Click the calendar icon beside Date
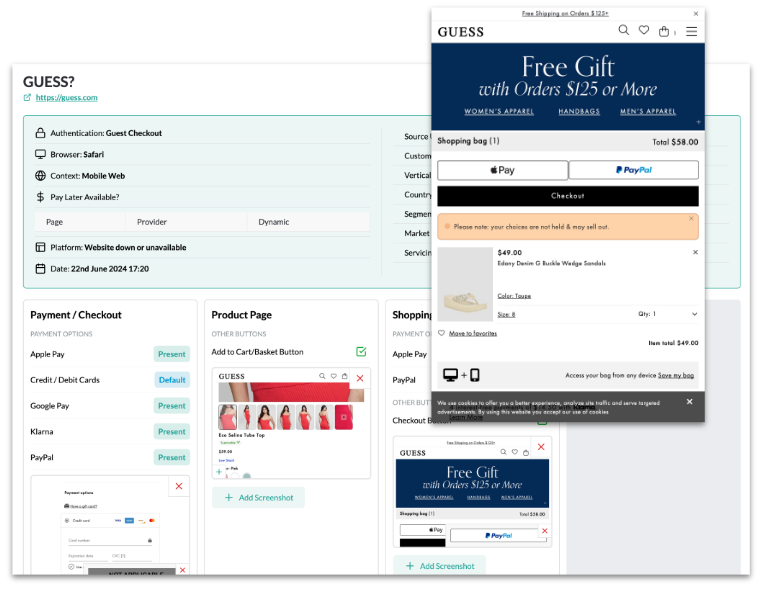The width and height of the screenshot is (767, 590). coord(40,269)
